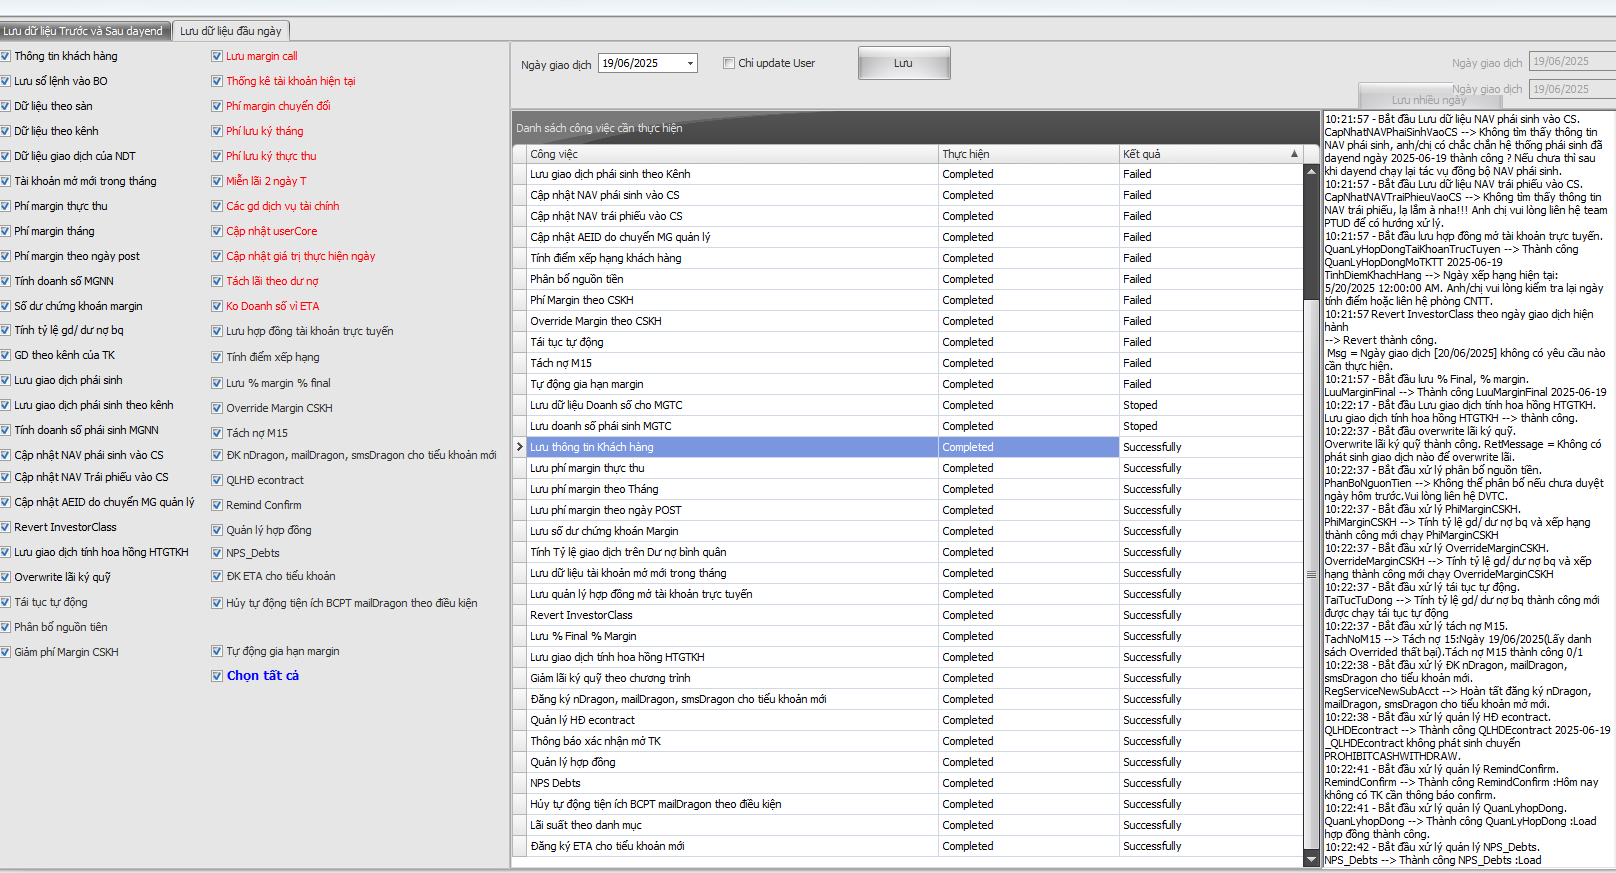Screen dimensions: 1616x873
Task: Uncheck 'Lưu margin call' option
Action: 217,56
